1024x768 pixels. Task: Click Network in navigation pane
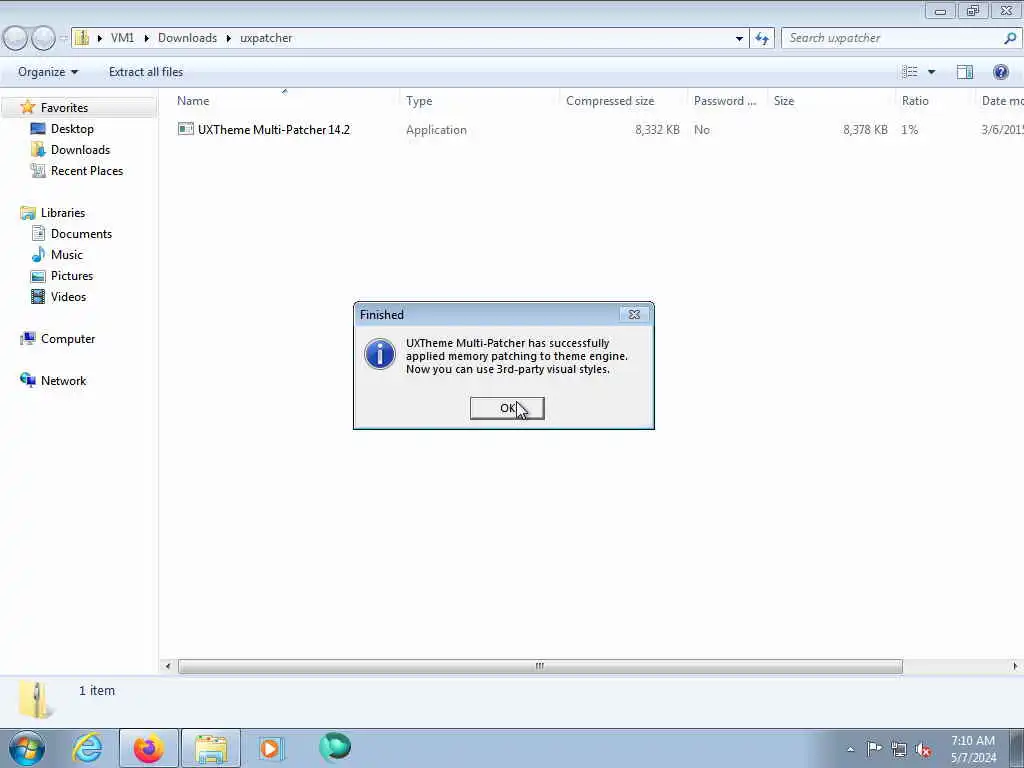click(63, 381)
